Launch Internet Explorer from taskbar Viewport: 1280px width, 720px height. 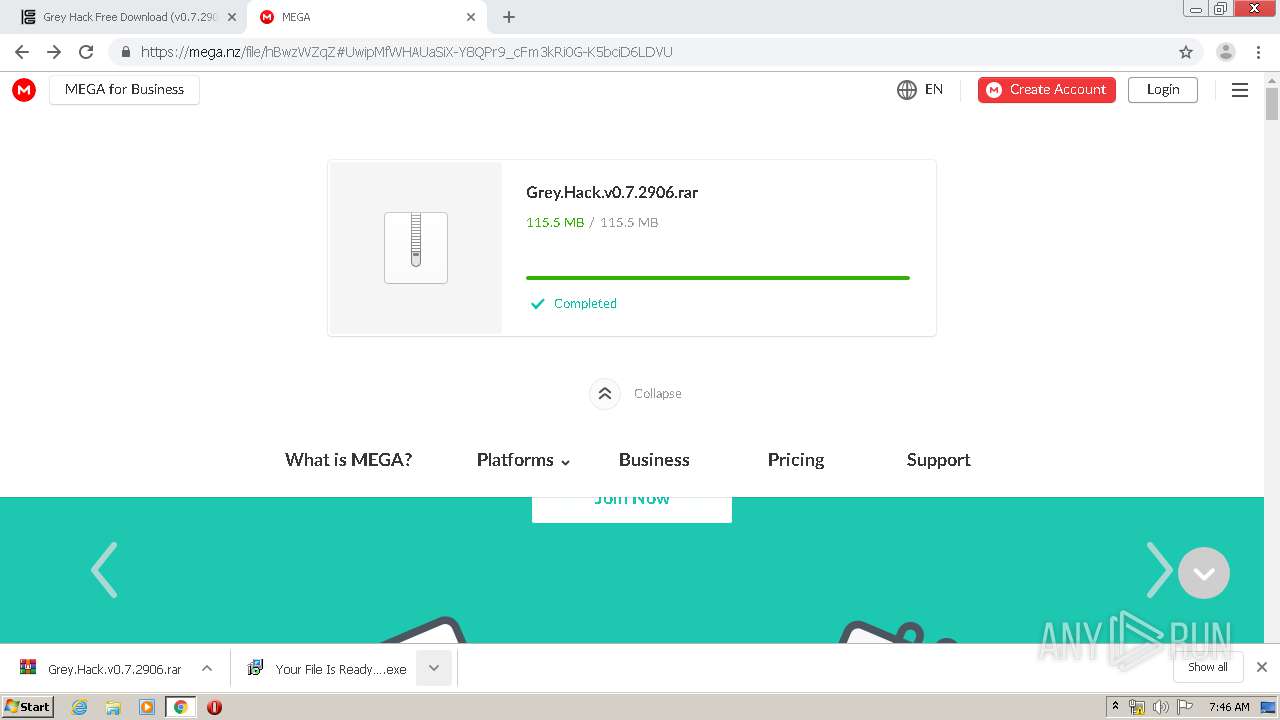[x=80, y=707]
